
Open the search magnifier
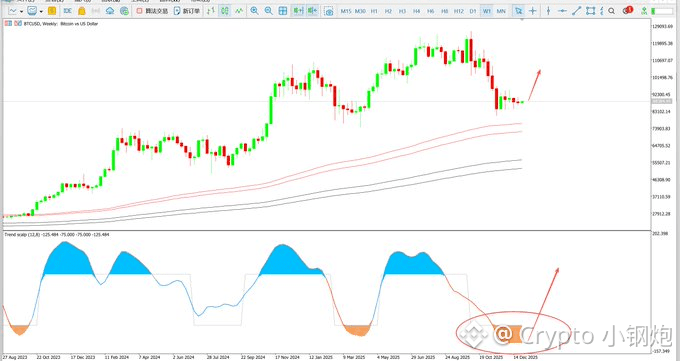coord(611,11)
